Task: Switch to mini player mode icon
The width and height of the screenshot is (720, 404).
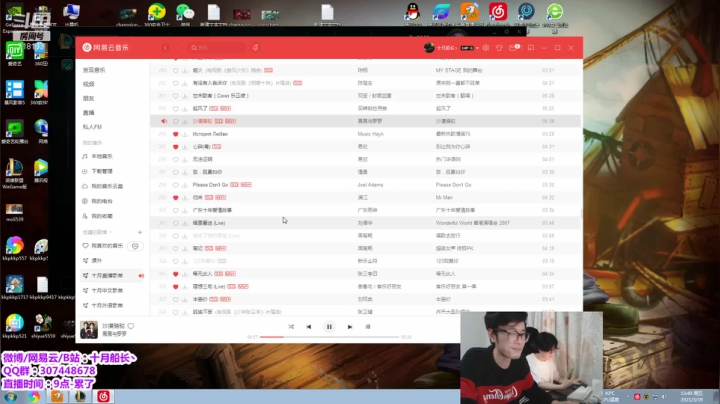Action: pos(531,48)
